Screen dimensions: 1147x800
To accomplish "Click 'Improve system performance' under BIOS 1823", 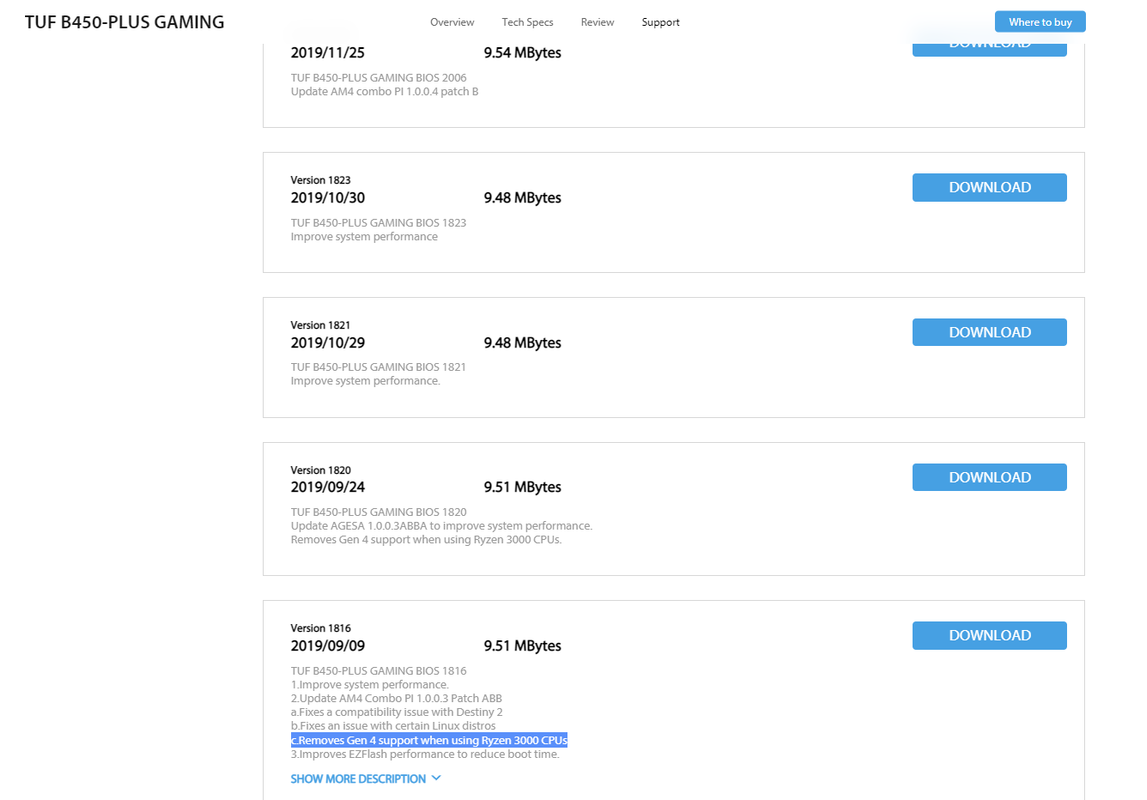I will pos(364,236).
